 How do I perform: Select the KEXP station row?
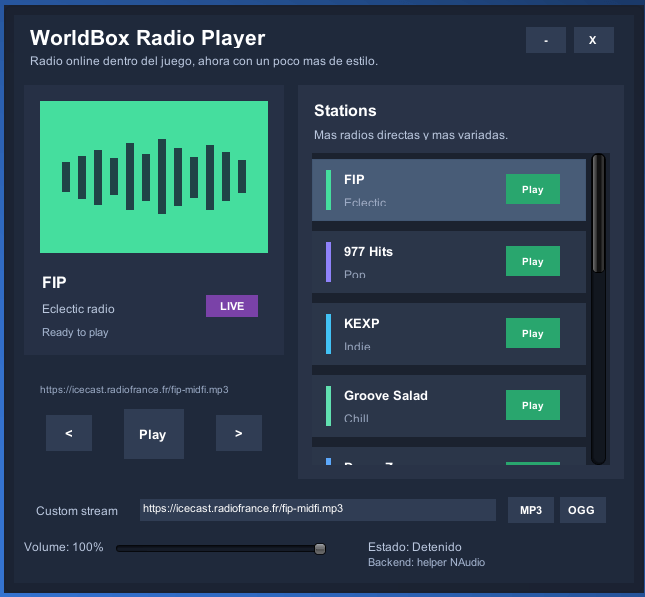pos(449,334)
